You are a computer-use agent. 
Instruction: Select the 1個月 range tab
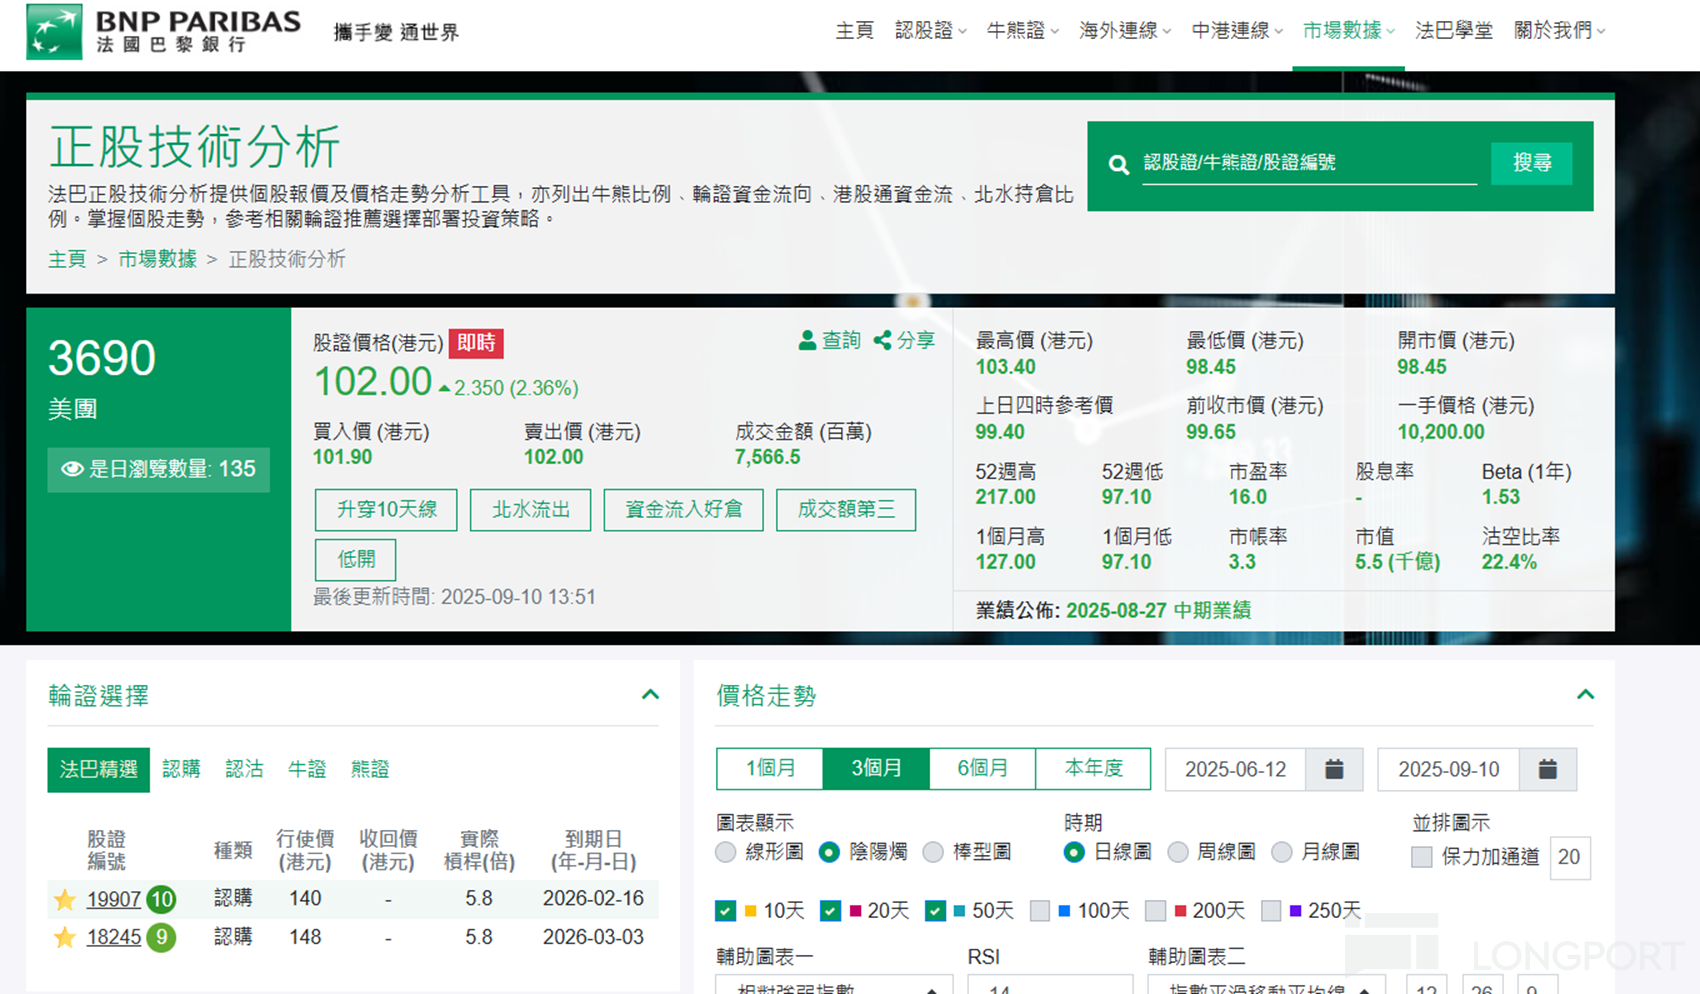[770, 769]
